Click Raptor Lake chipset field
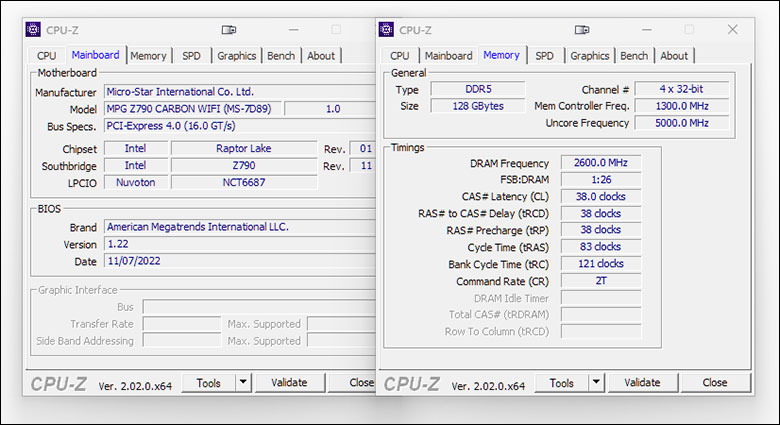Image resolution: width=780 pixels, height=425 pixels. [244, 148]
